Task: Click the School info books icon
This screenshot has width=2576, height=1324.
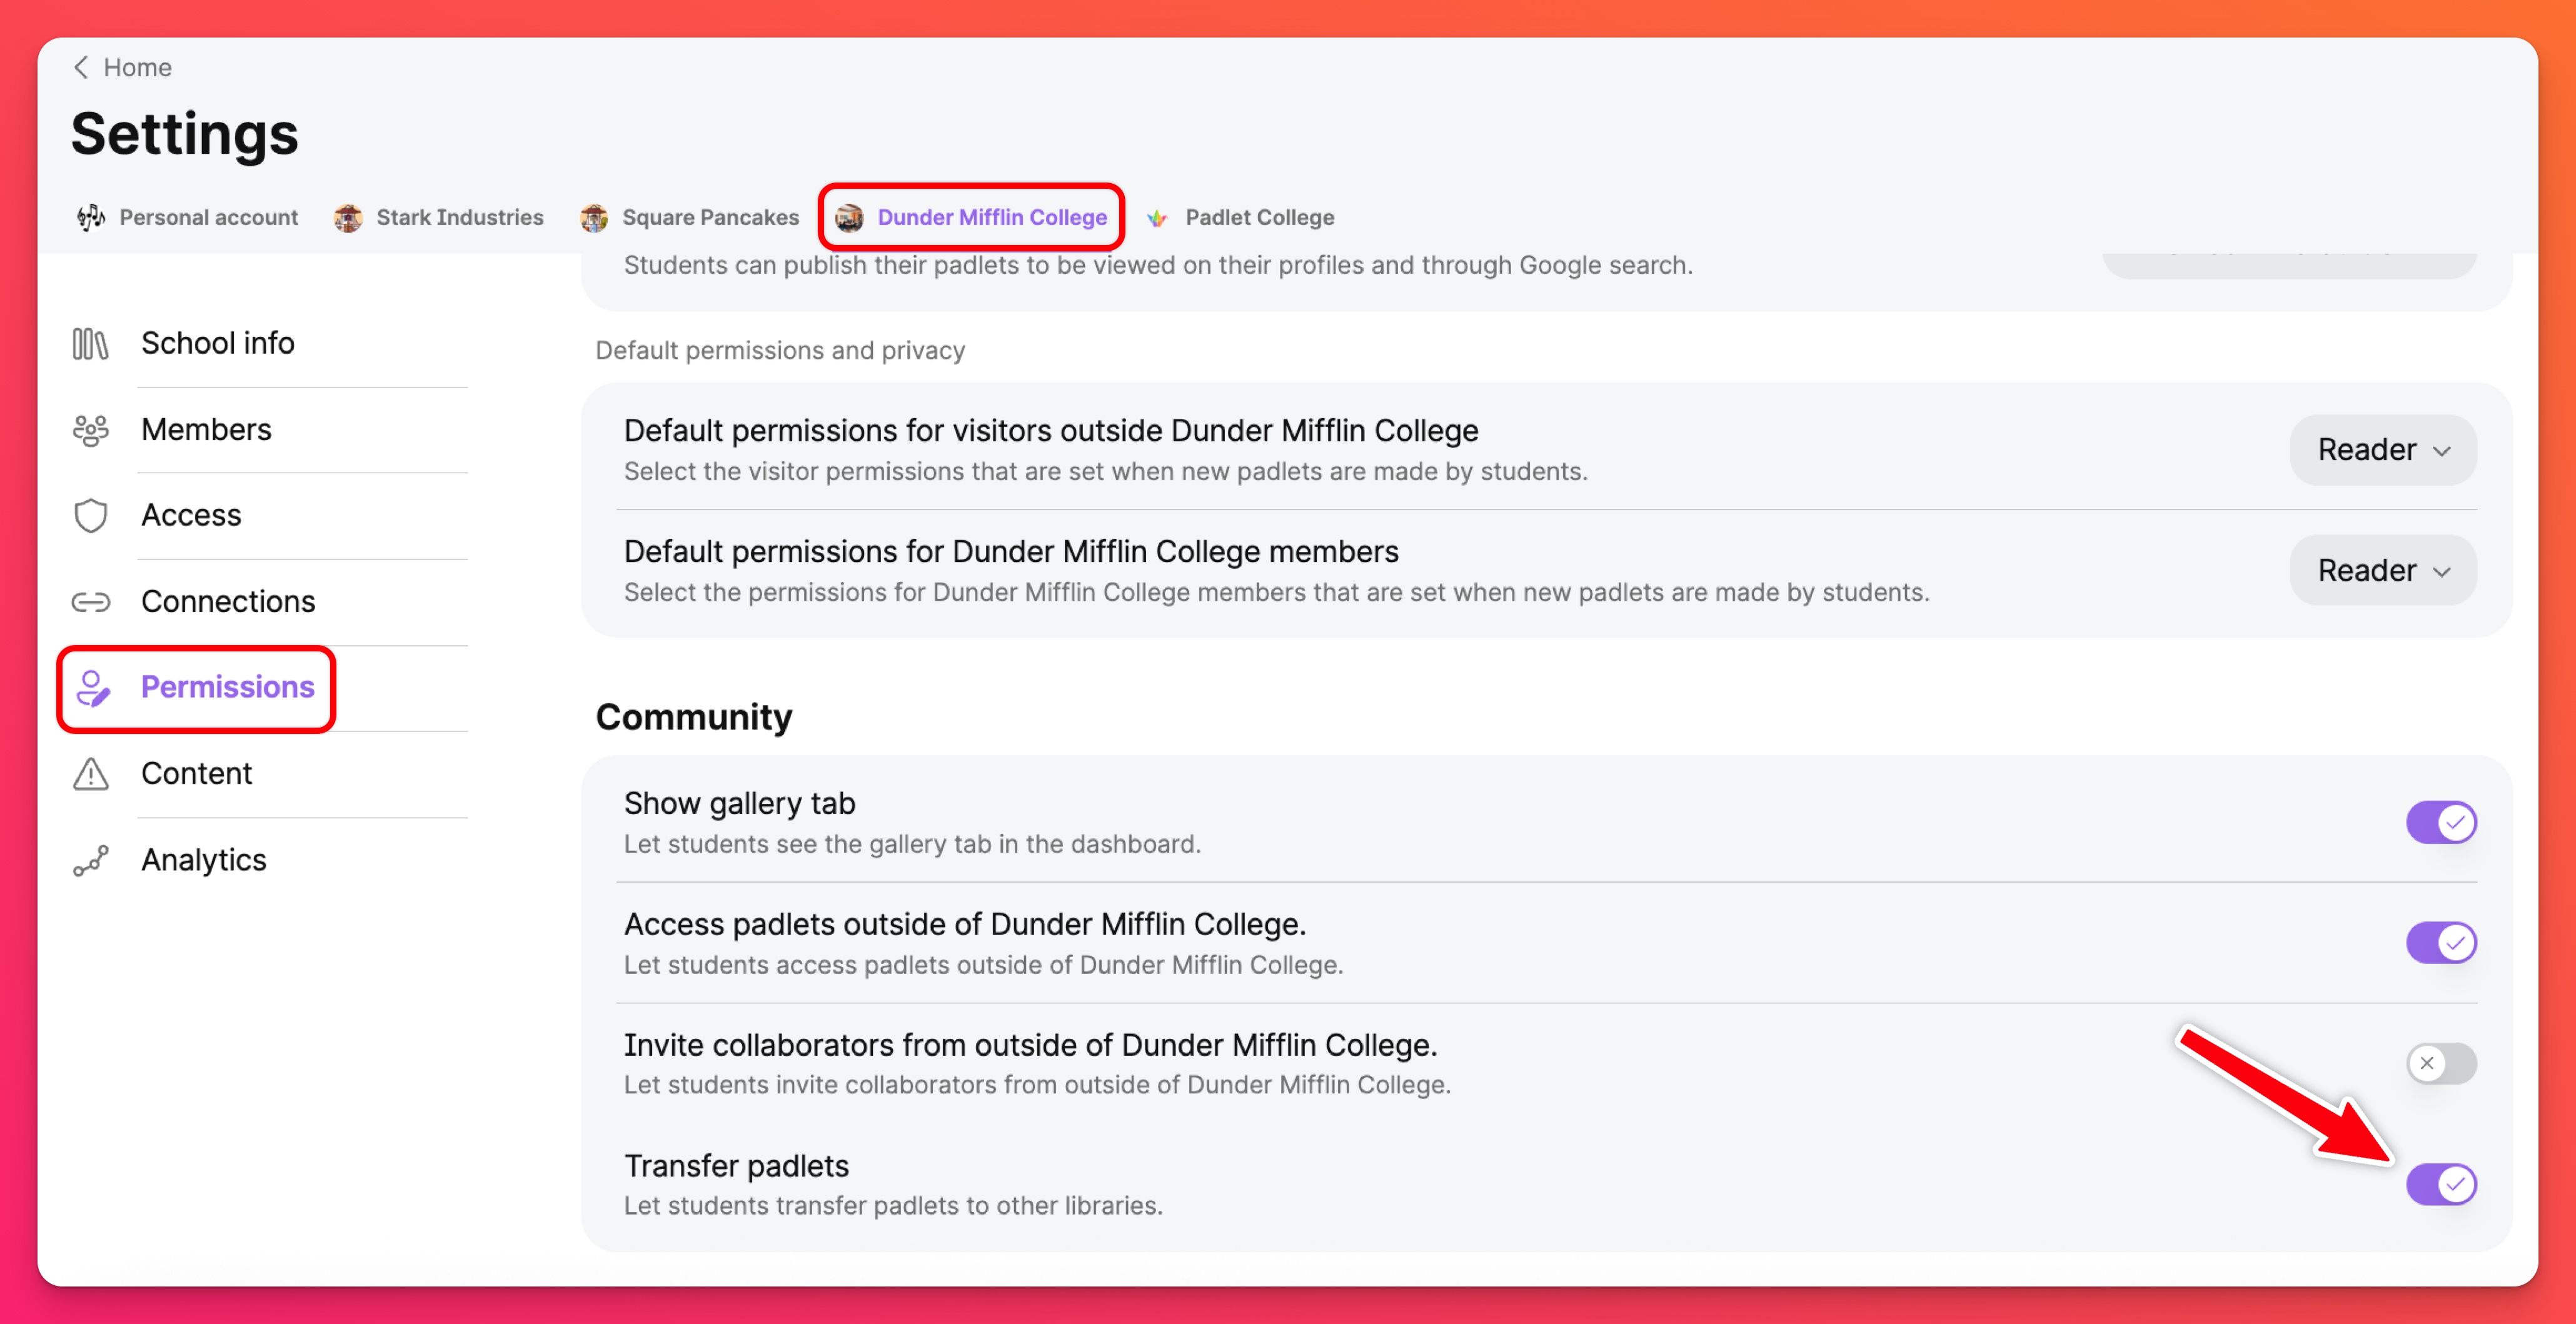Action: (90, 344)
